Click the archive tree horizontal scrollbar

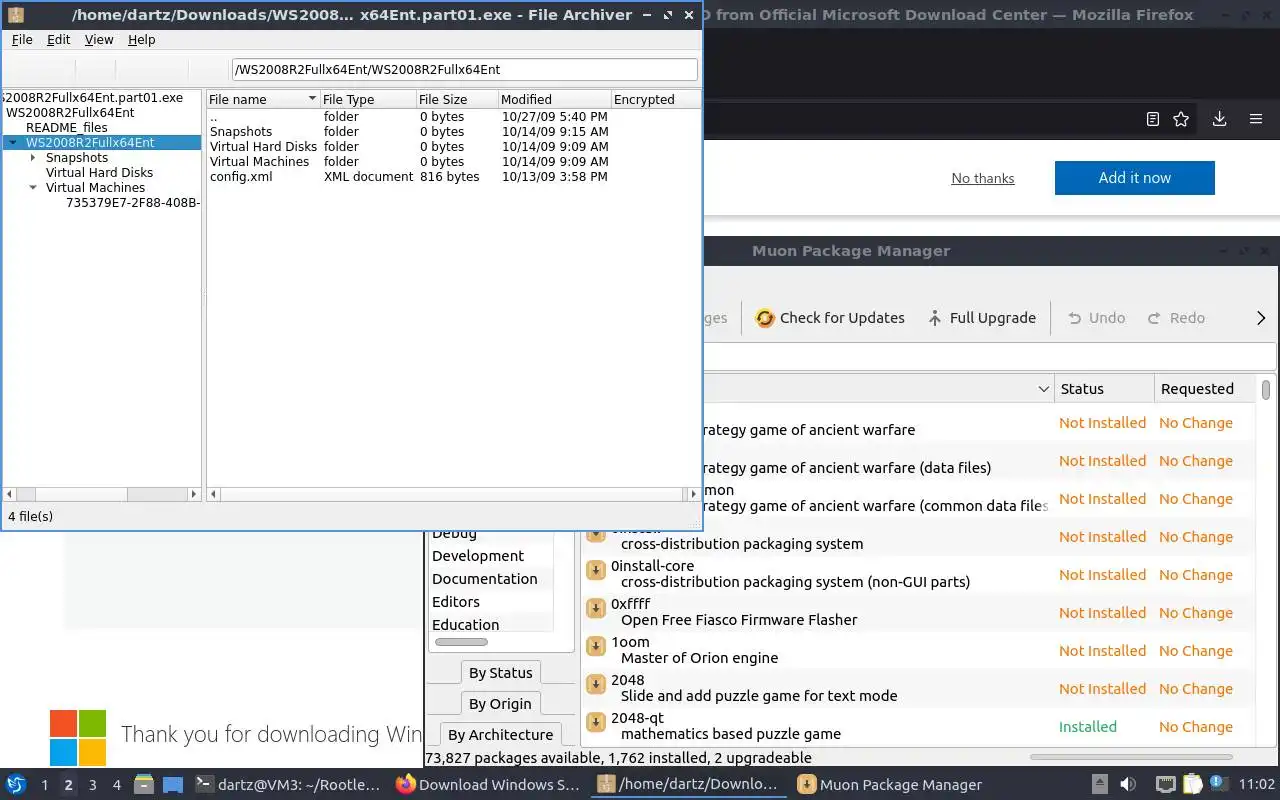[103, 494]
